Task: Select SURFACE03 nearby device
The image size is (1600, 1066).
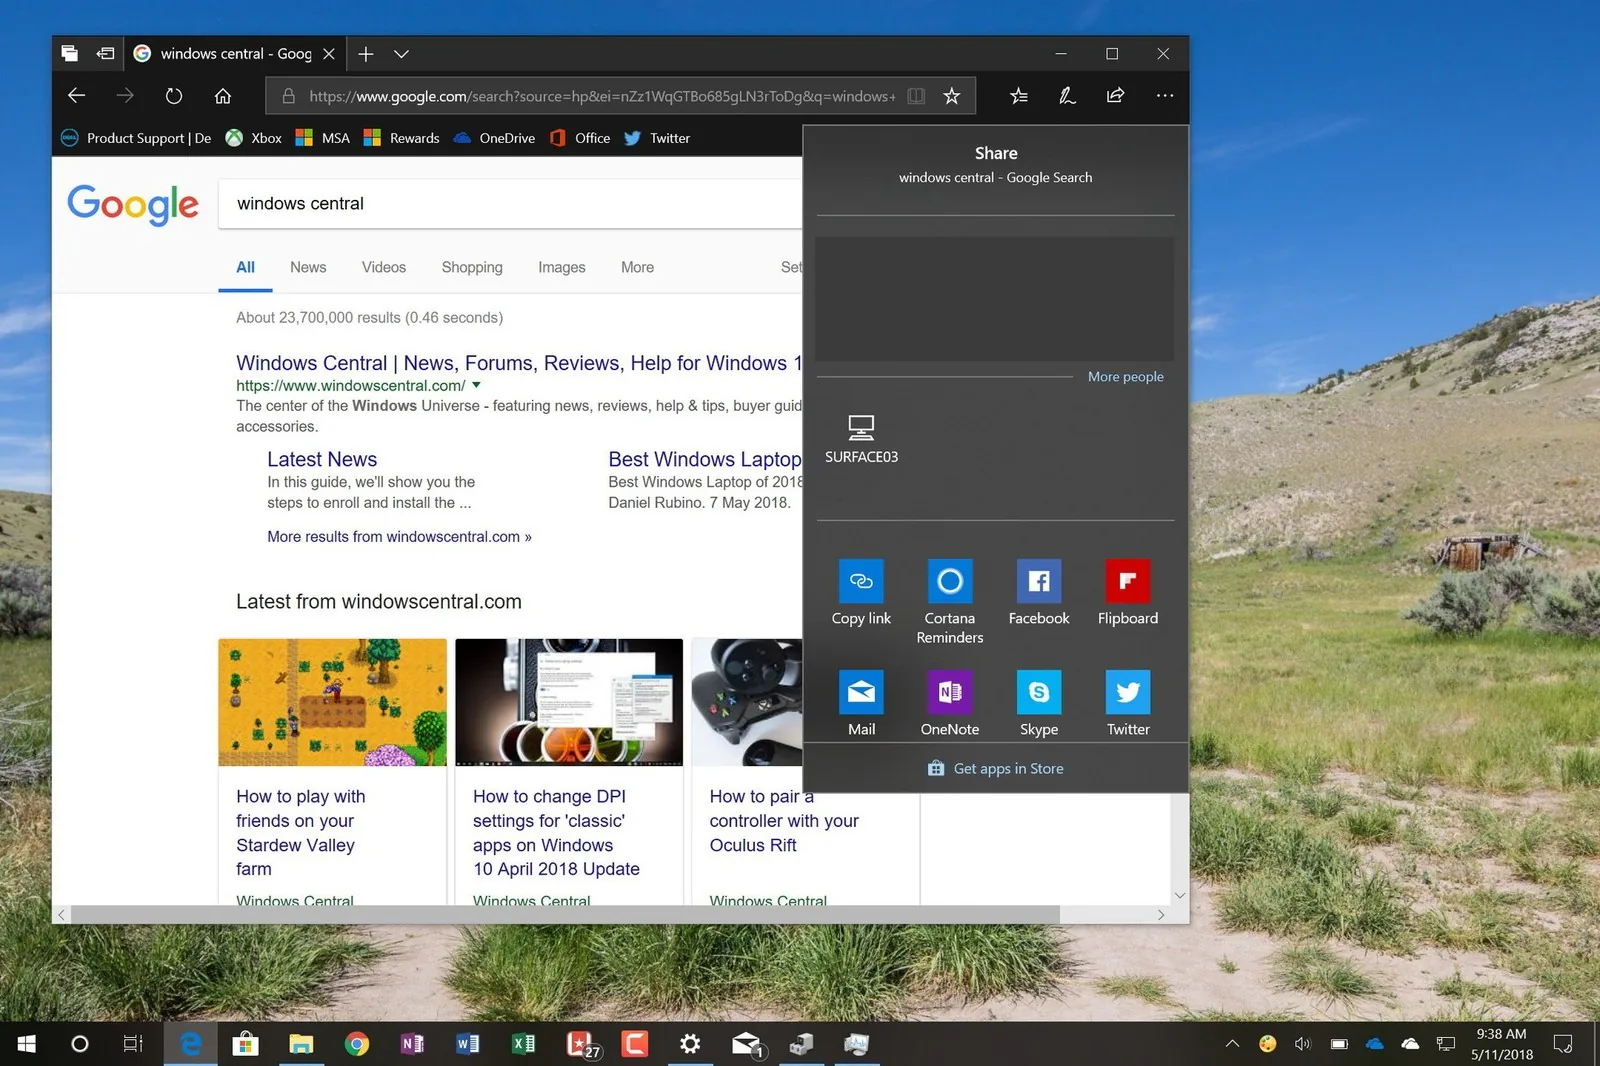Action: coord(861,440)
